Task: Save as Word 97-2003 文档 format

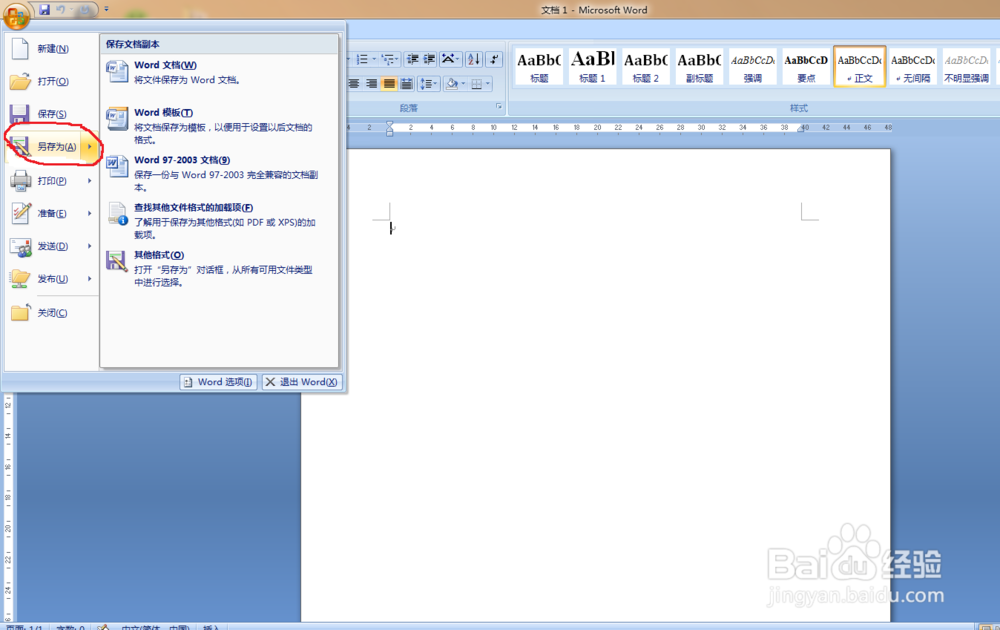Action: (x=219, y=173)
